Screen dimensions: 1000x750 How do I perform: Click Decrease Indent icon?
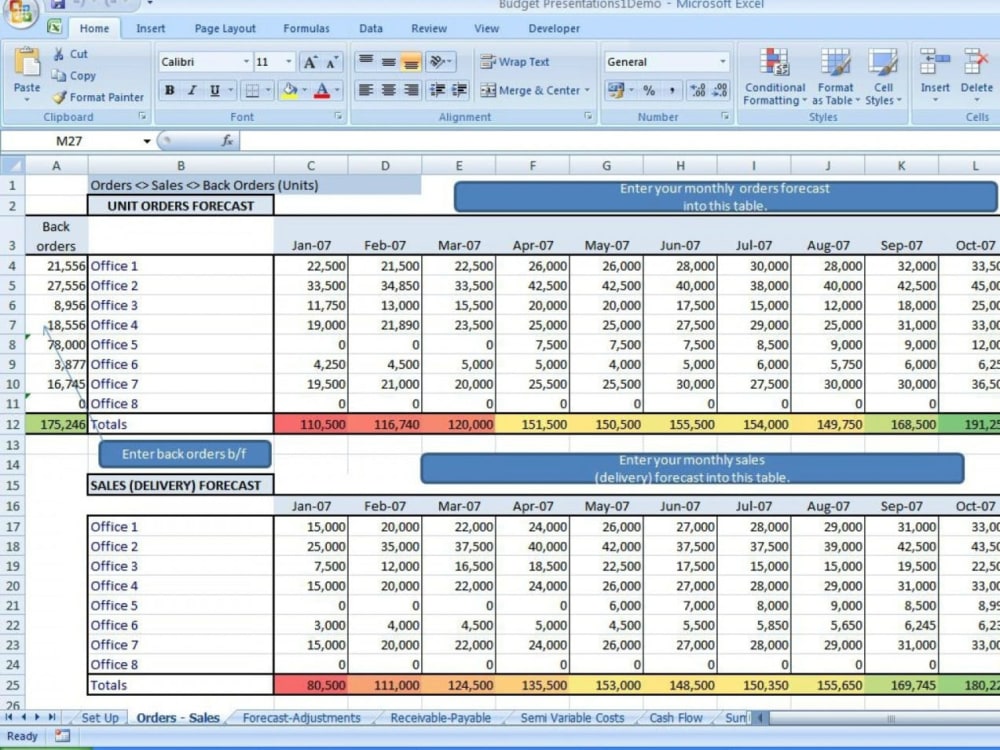point(438,90)
